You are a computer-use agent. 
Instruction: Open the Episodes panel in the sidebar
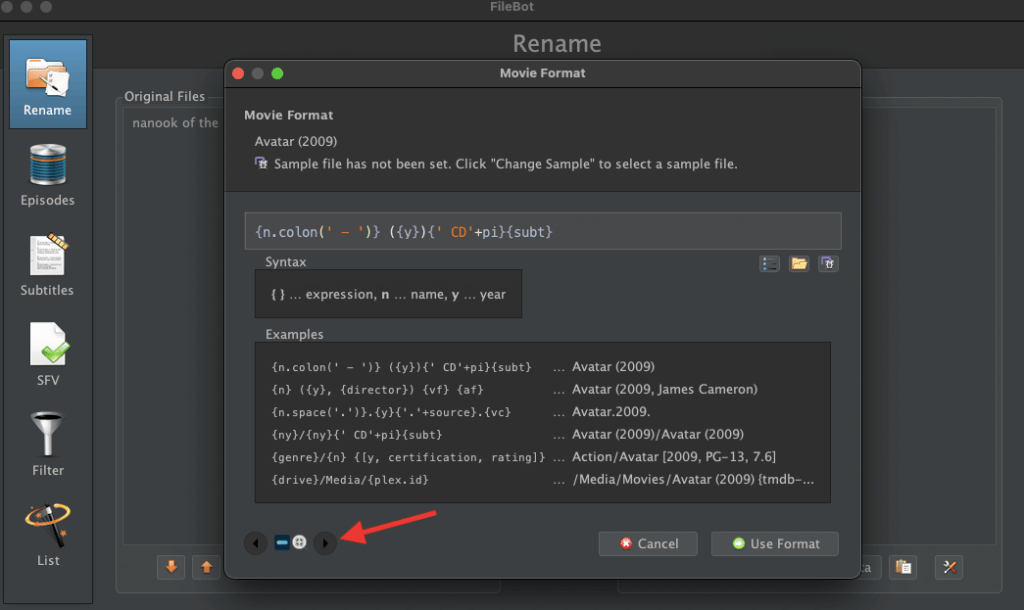tap(48, 175)
